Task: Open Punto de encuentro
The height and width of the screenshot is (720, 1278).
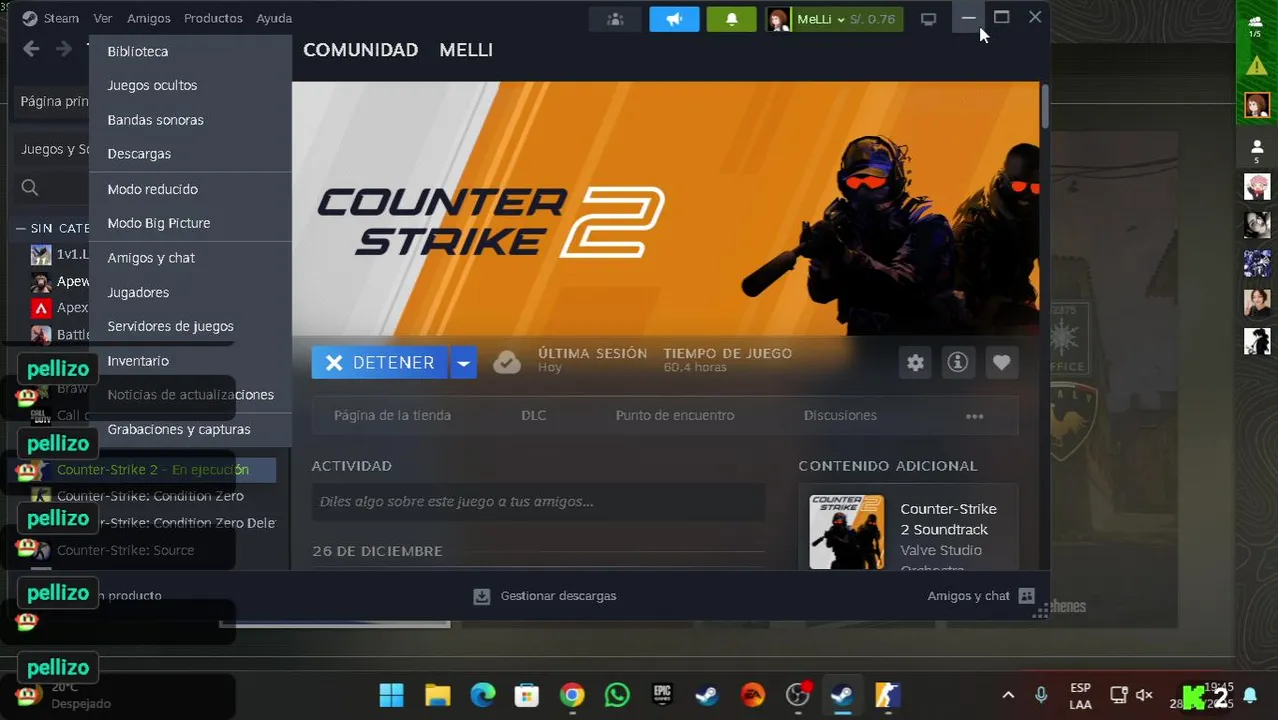Action: tap(675, 415)
